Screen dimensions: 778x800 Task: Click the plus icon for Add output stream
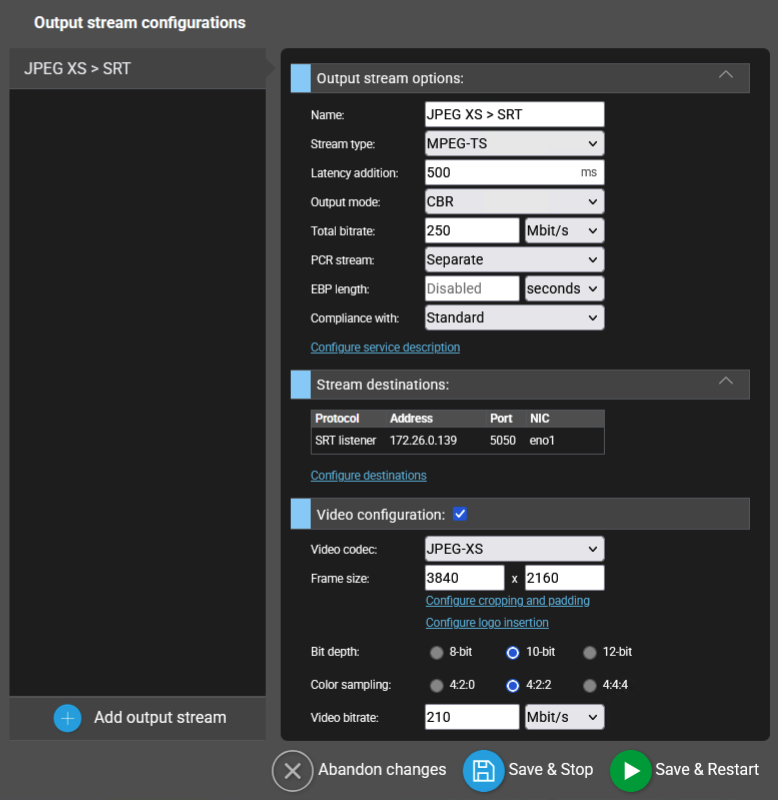point(68,718)
